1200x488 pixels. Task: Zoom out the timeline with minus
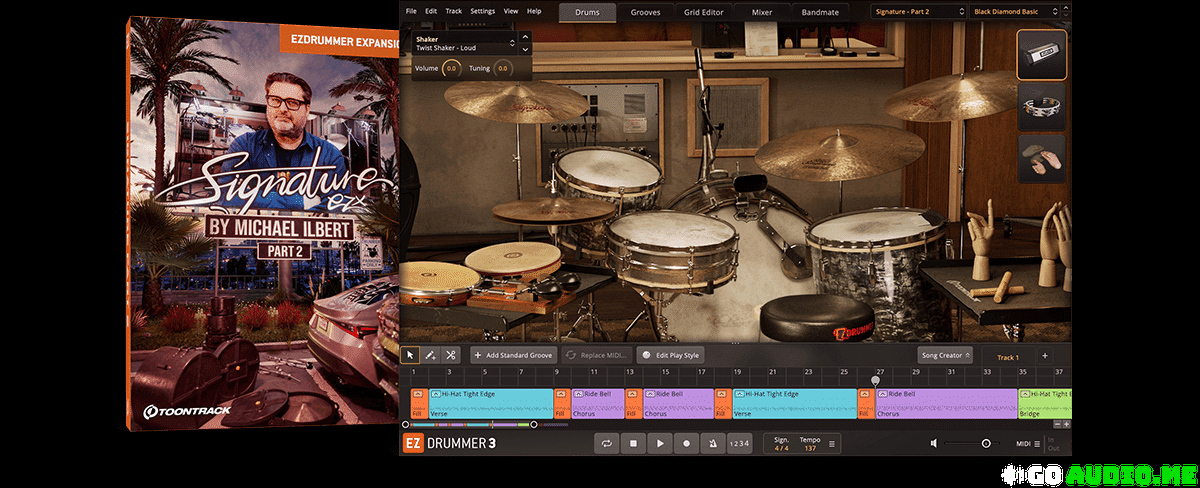1055,424
